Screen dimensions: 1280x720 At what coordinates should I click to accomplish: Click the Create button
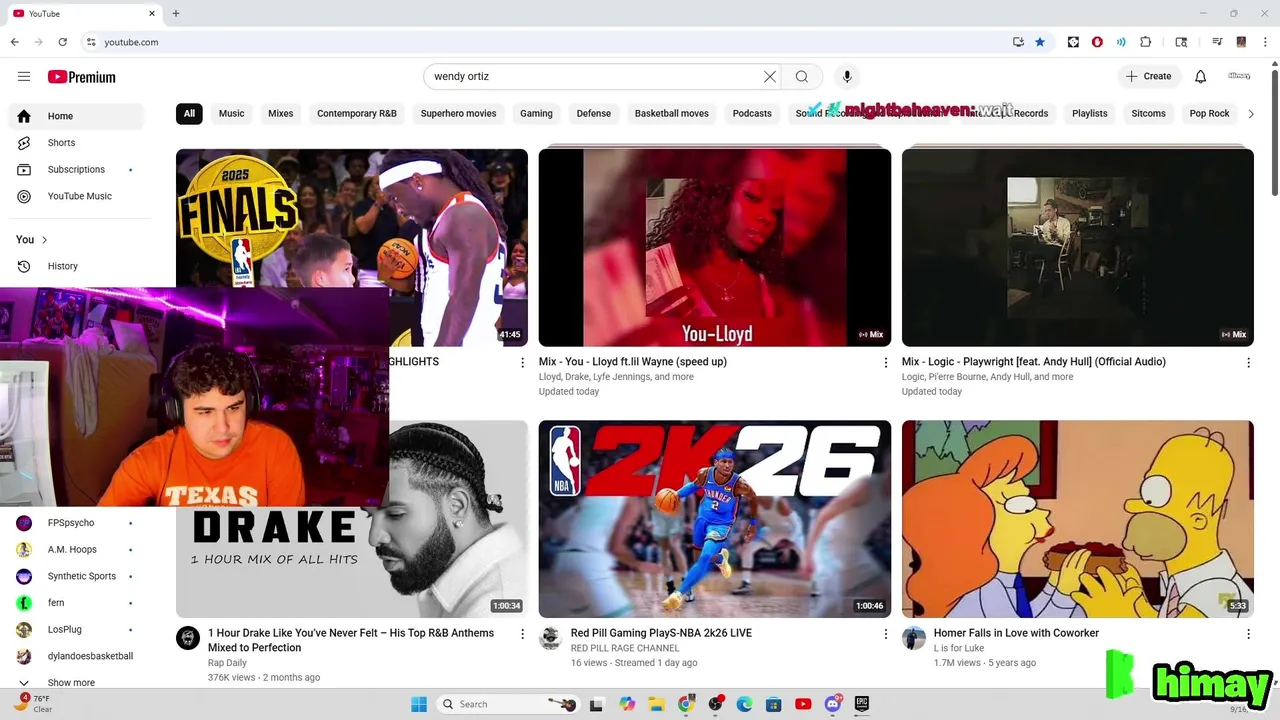point(1148,77)
